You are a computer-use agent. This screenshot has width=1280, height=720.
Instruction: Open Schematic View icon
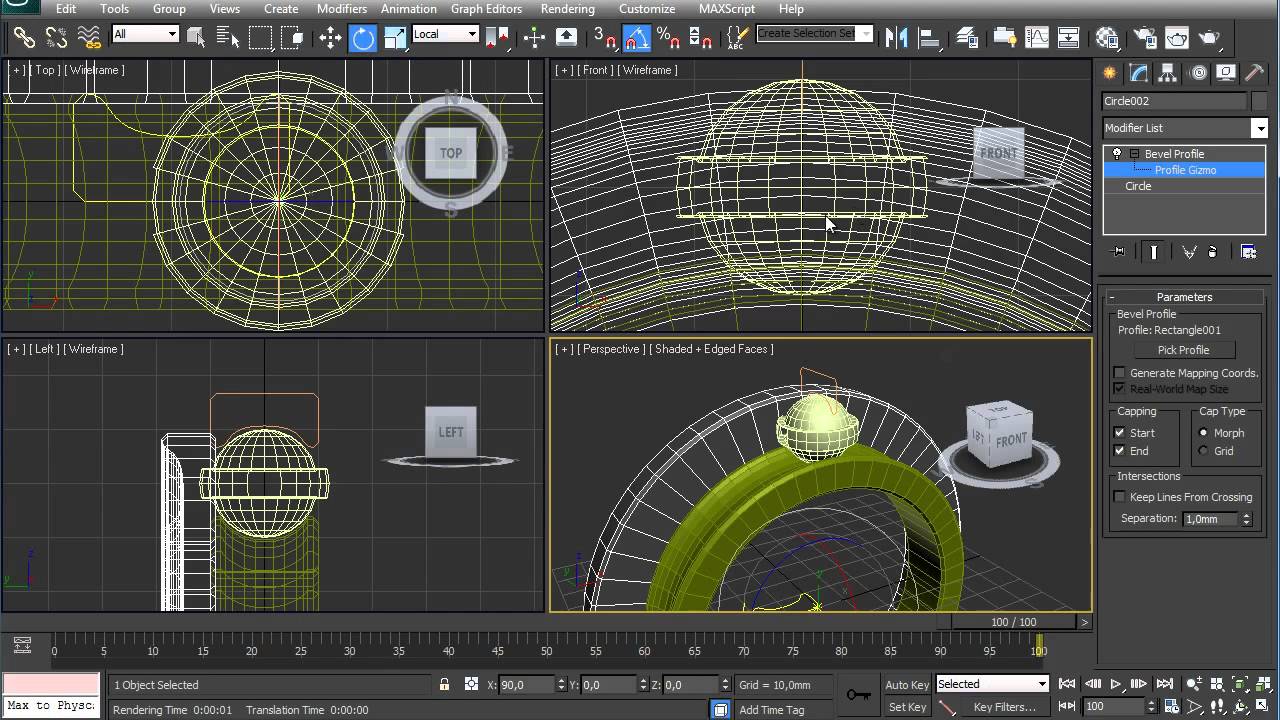tap(1069, 38)
